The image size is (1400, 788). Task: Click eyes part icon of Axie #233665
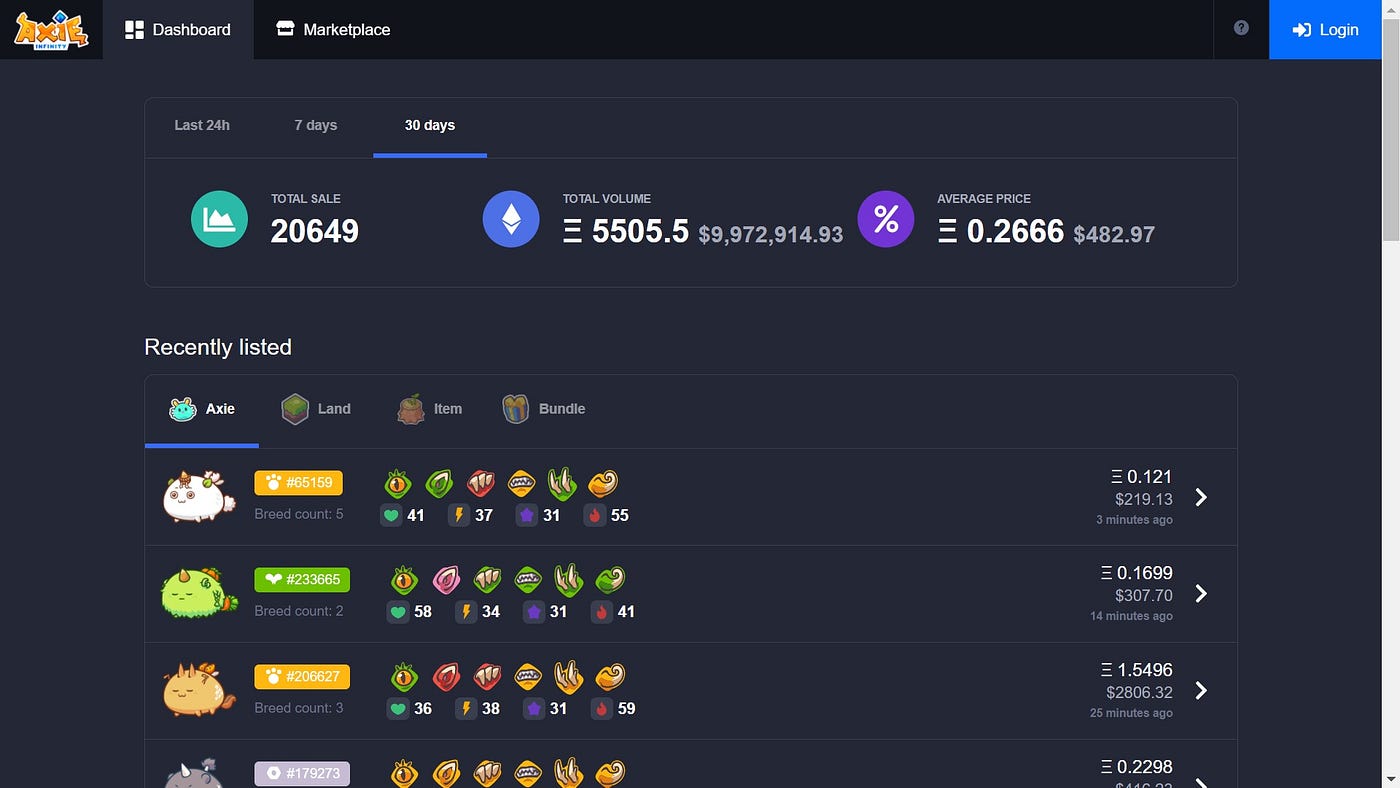(x=404, y=581)
